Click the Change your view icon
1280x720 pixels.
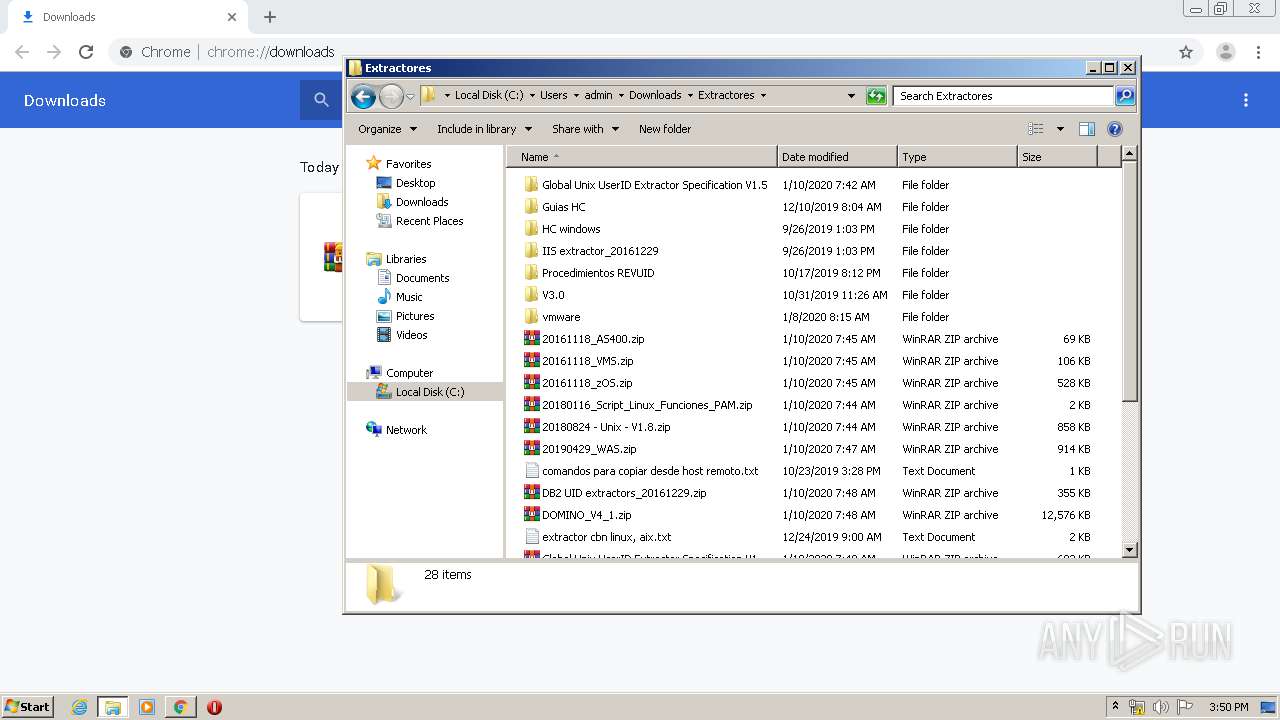tap(1036, 129)
